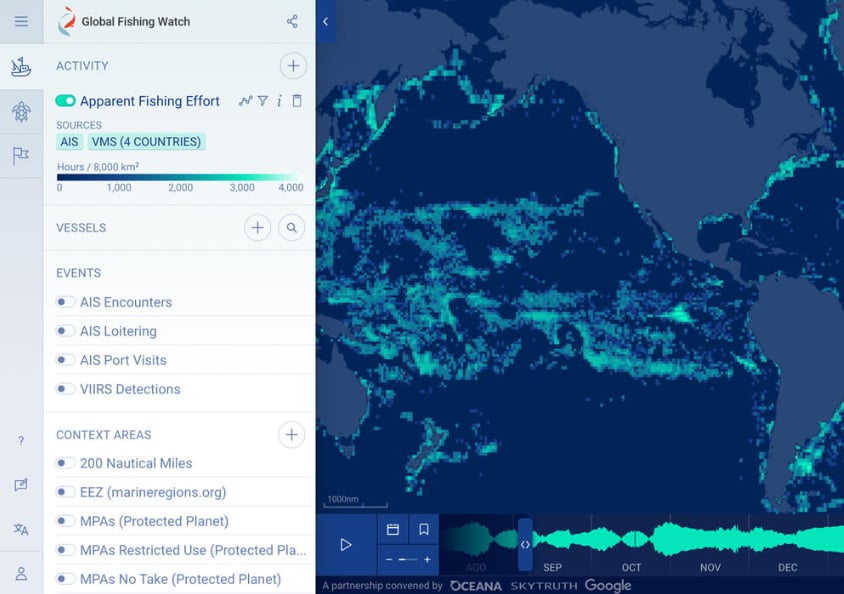
Task: Show info for Apparent Fishing Effort layer
Action: [279, 101]
